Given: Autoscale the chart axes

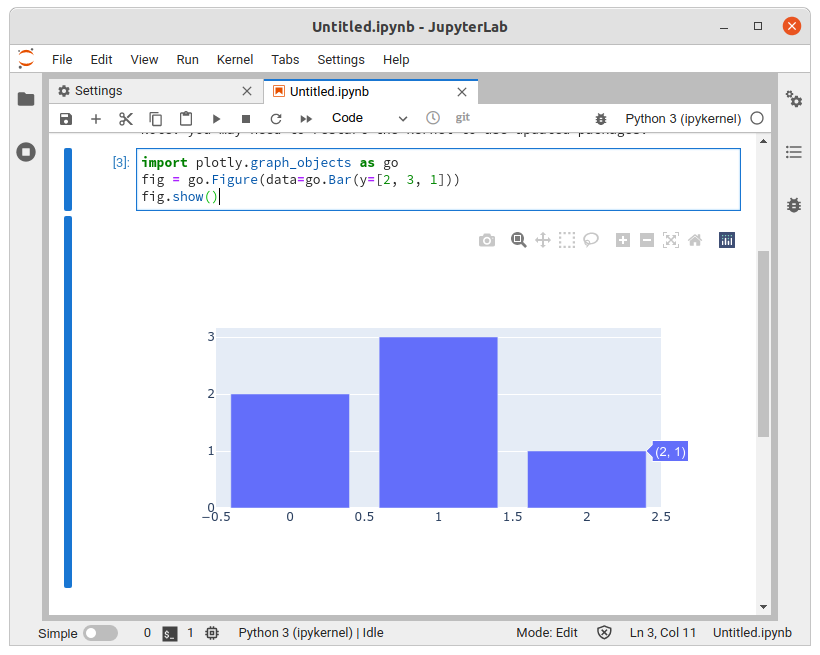Looking at the screenshot, I should coord(670,240).
